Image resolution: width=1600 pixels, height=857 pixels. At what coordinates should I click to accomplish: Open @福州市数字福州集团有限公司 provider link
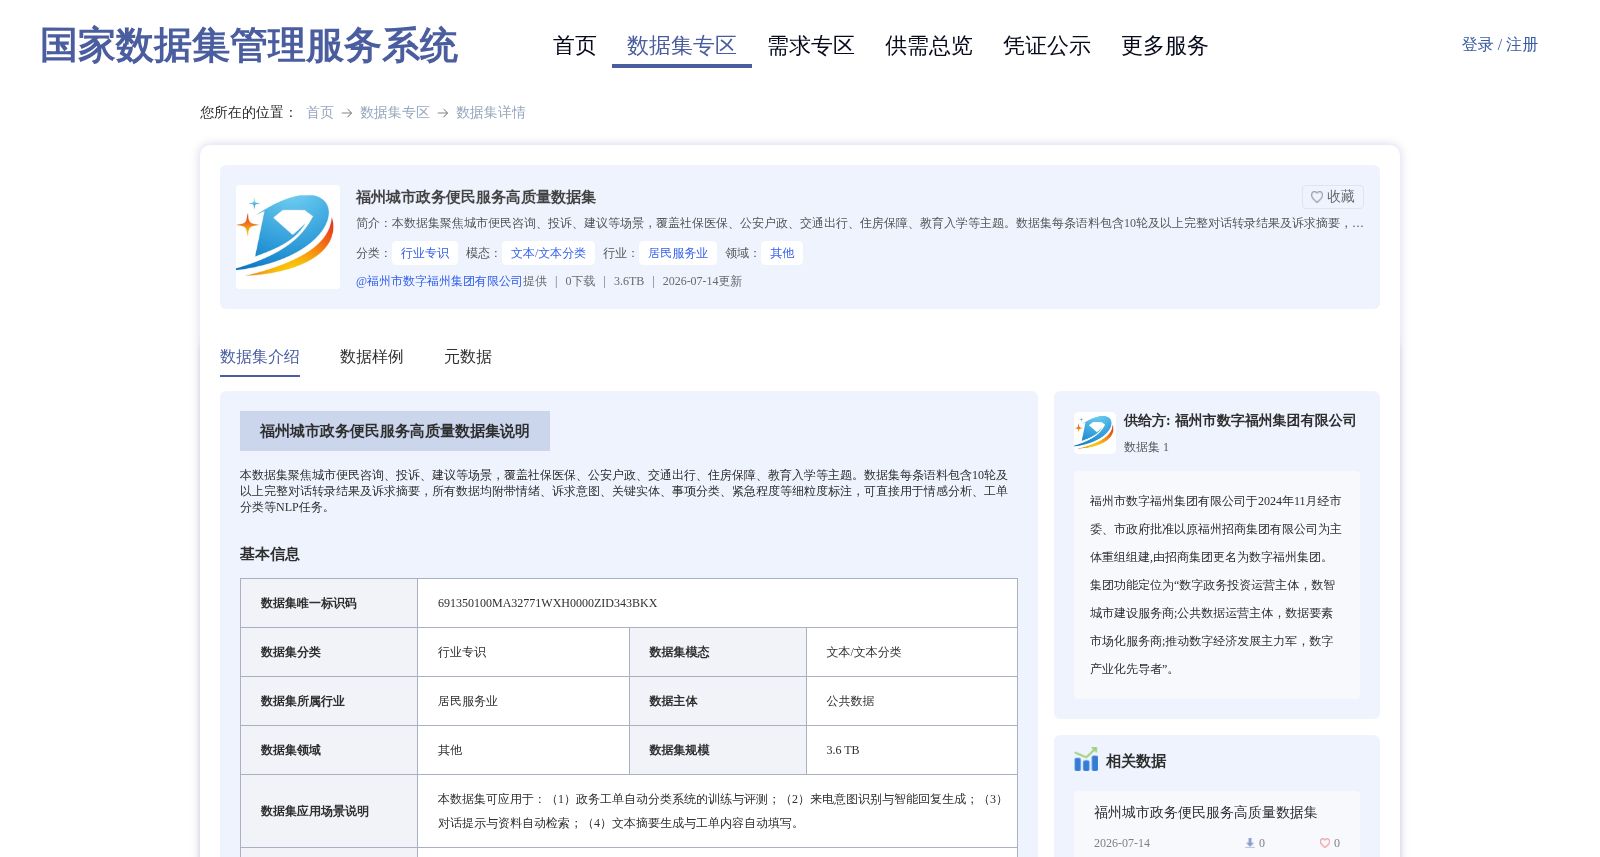pyautogui.click(x=439, y=281)
